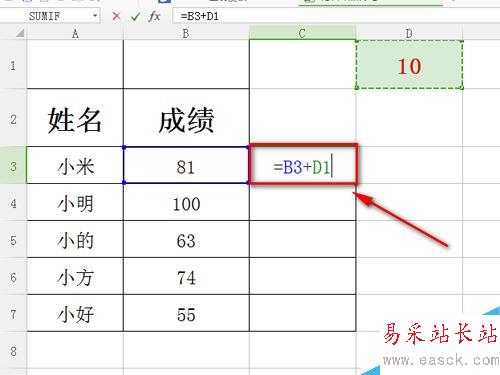Confirm formula with the green checkmark

tap(135, 16)
